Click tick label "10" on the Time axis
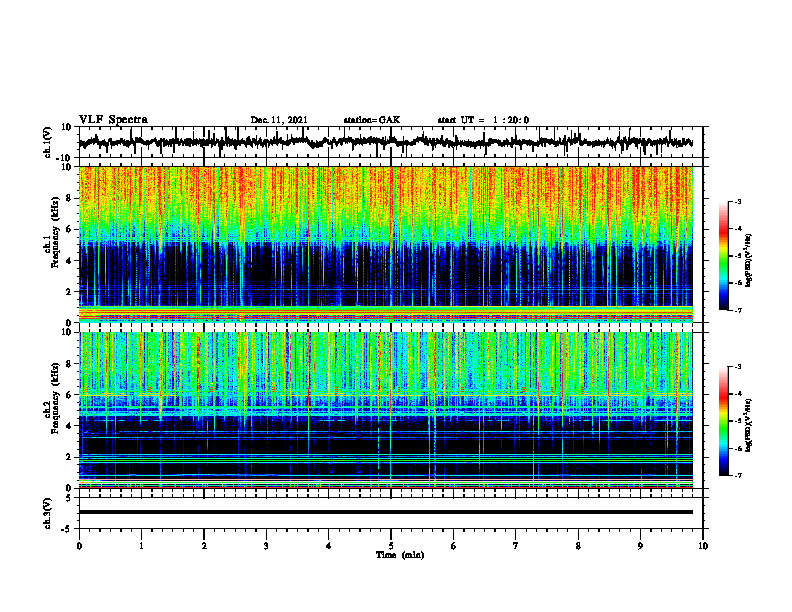This screenshot has height=612, width=792. [x=703, y=546]
